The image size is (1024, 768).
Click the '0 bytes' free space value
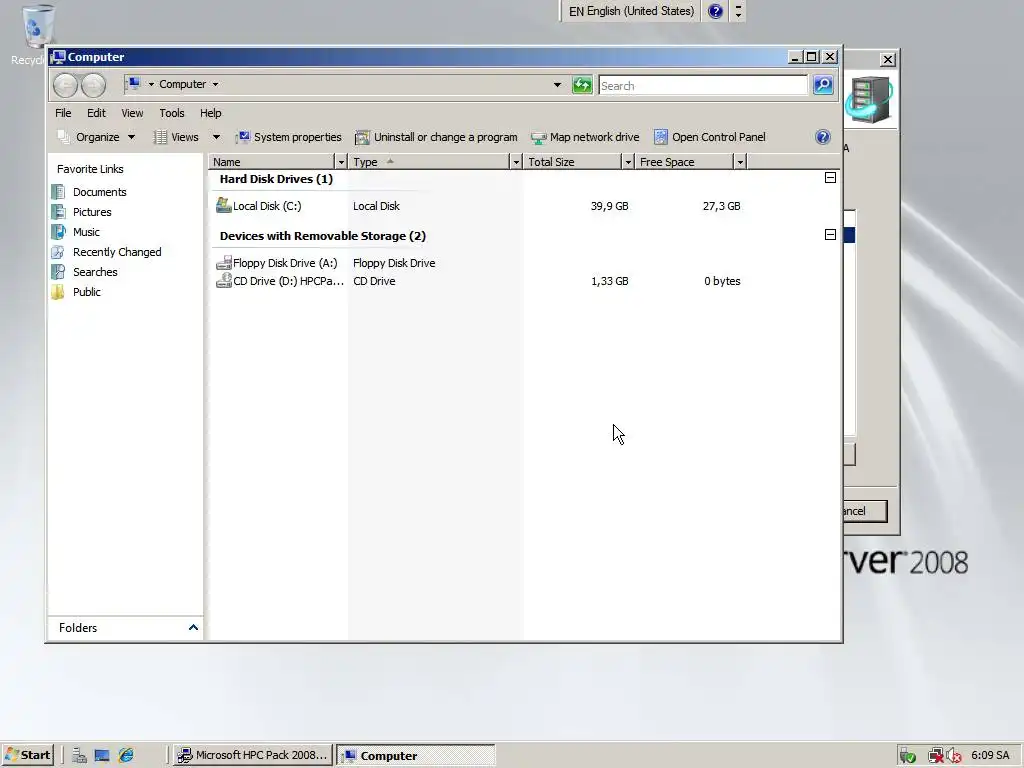pyautogui.click(x=722, y=281)
